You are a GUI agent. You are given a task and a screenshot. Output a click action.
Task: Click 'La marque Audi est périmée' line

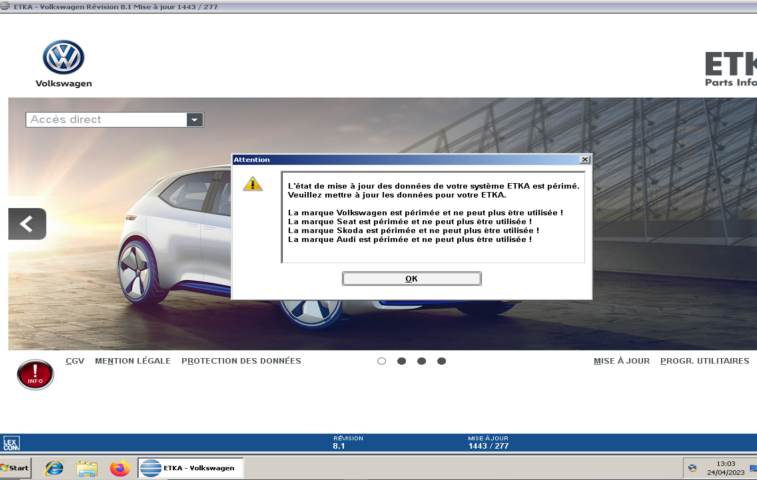pyautogui.click(x=409, y=240)
